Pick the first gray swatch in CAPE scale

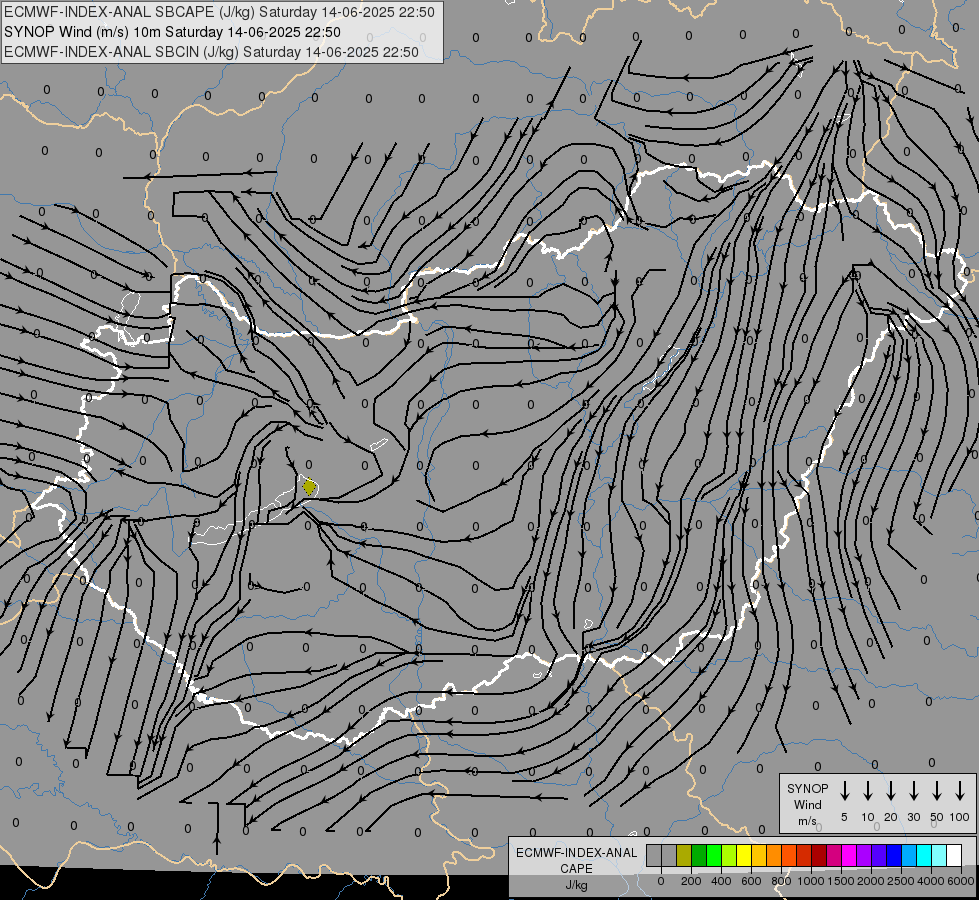[x=654, y=855]
